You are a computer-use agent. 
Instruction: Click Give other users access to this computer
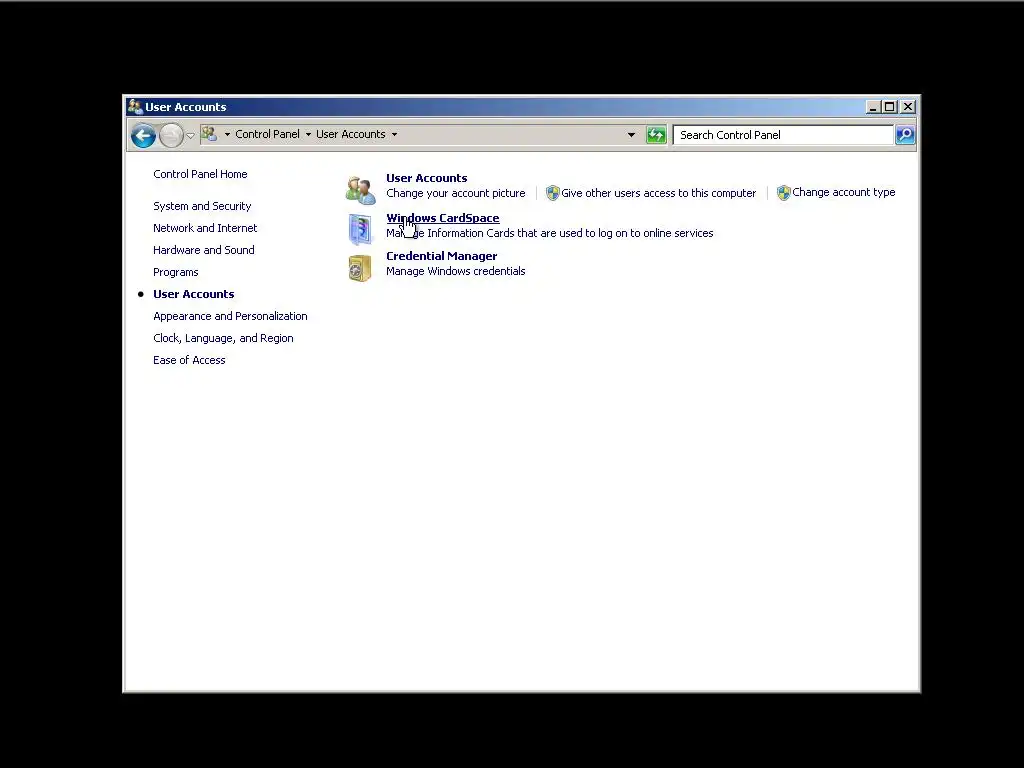tap(658, 193)
